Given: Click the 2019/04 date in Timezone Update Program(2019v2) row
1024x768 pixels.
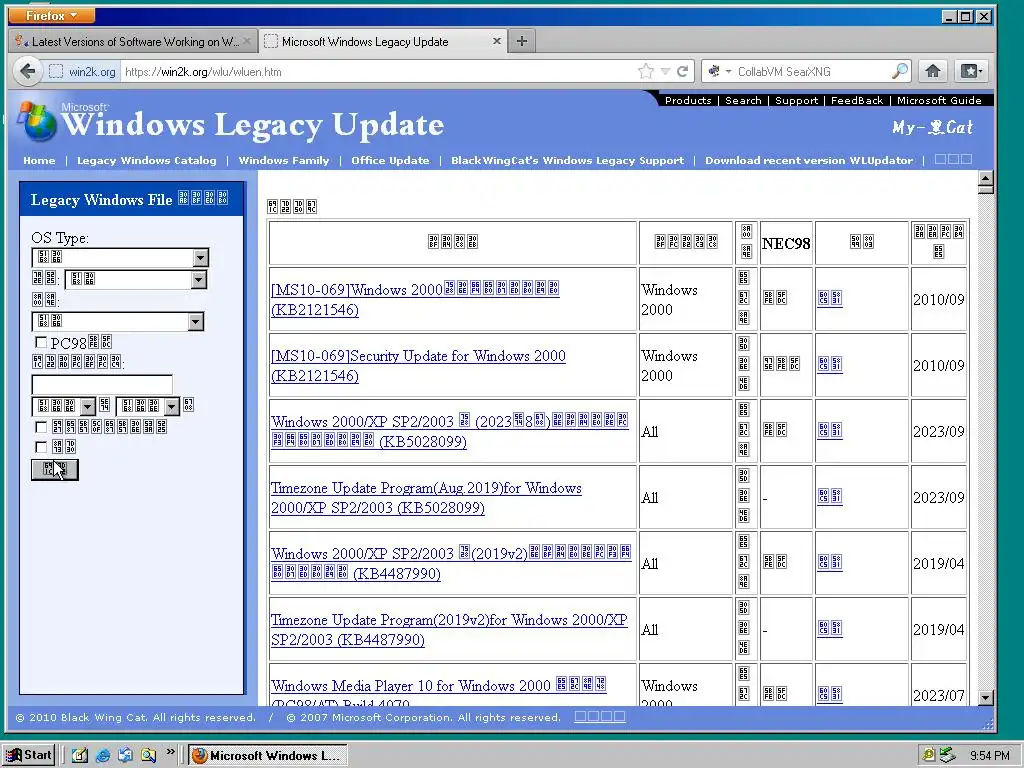Looking at the screenshot, I should click(938, 630).
